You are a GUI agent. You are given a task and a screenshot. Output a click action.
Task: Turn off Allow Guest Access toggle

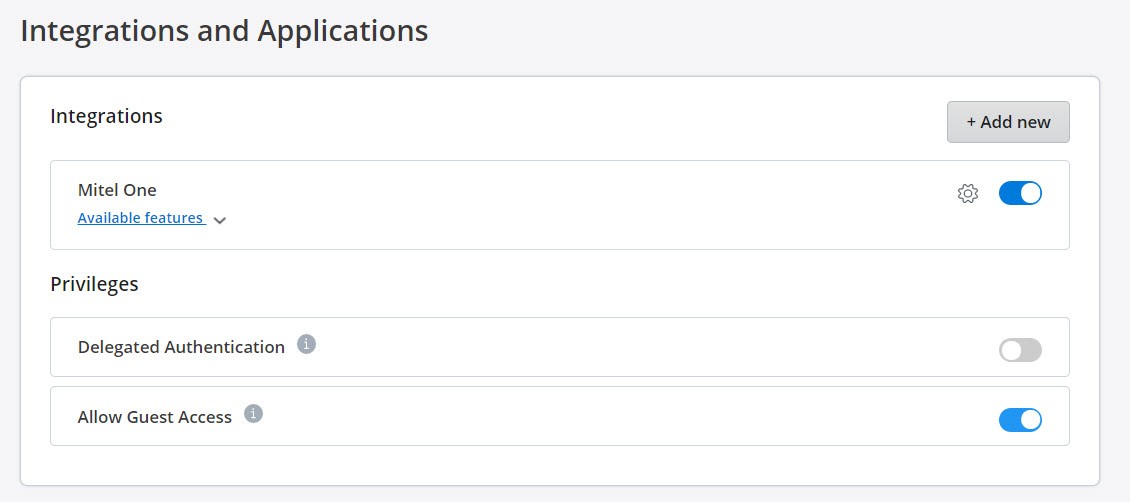coord(1020,420)
